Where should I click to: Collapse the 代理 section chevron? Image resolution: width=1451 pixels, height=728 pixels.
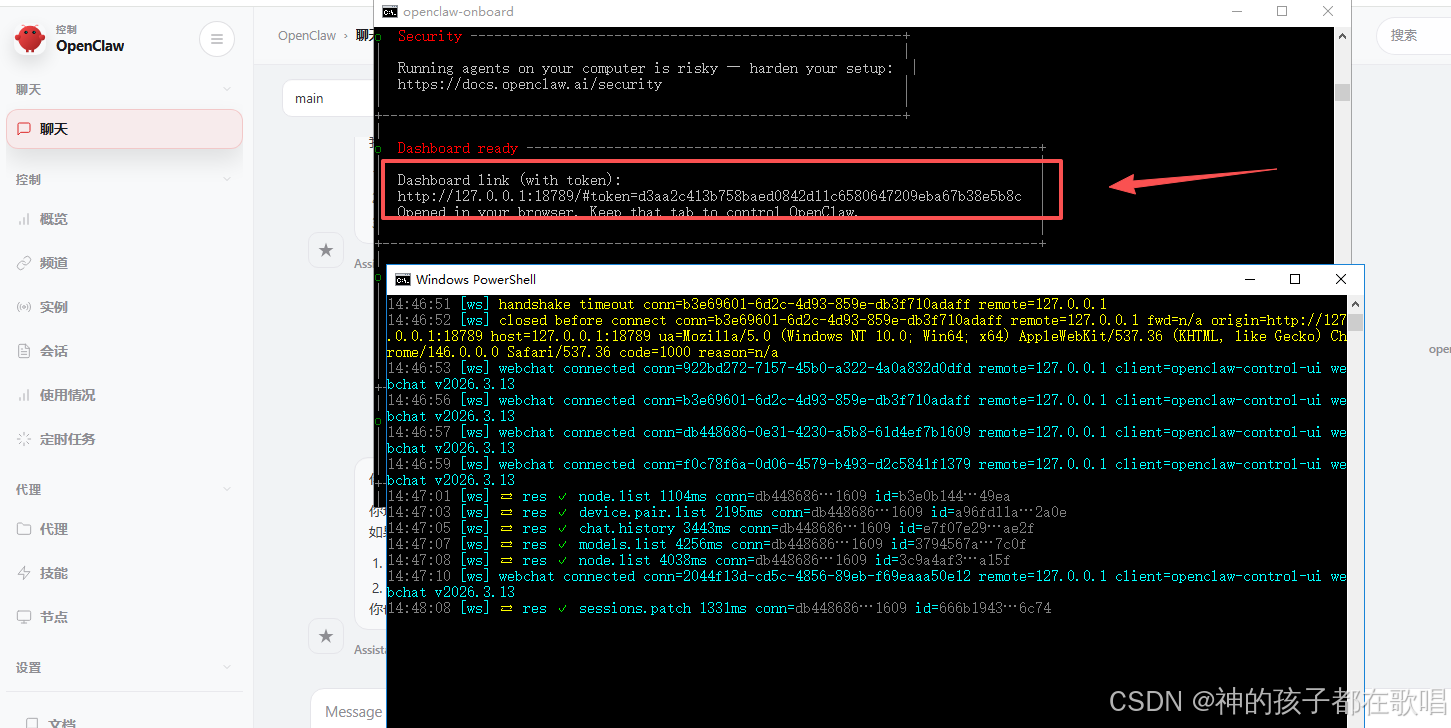coord(227,490)
